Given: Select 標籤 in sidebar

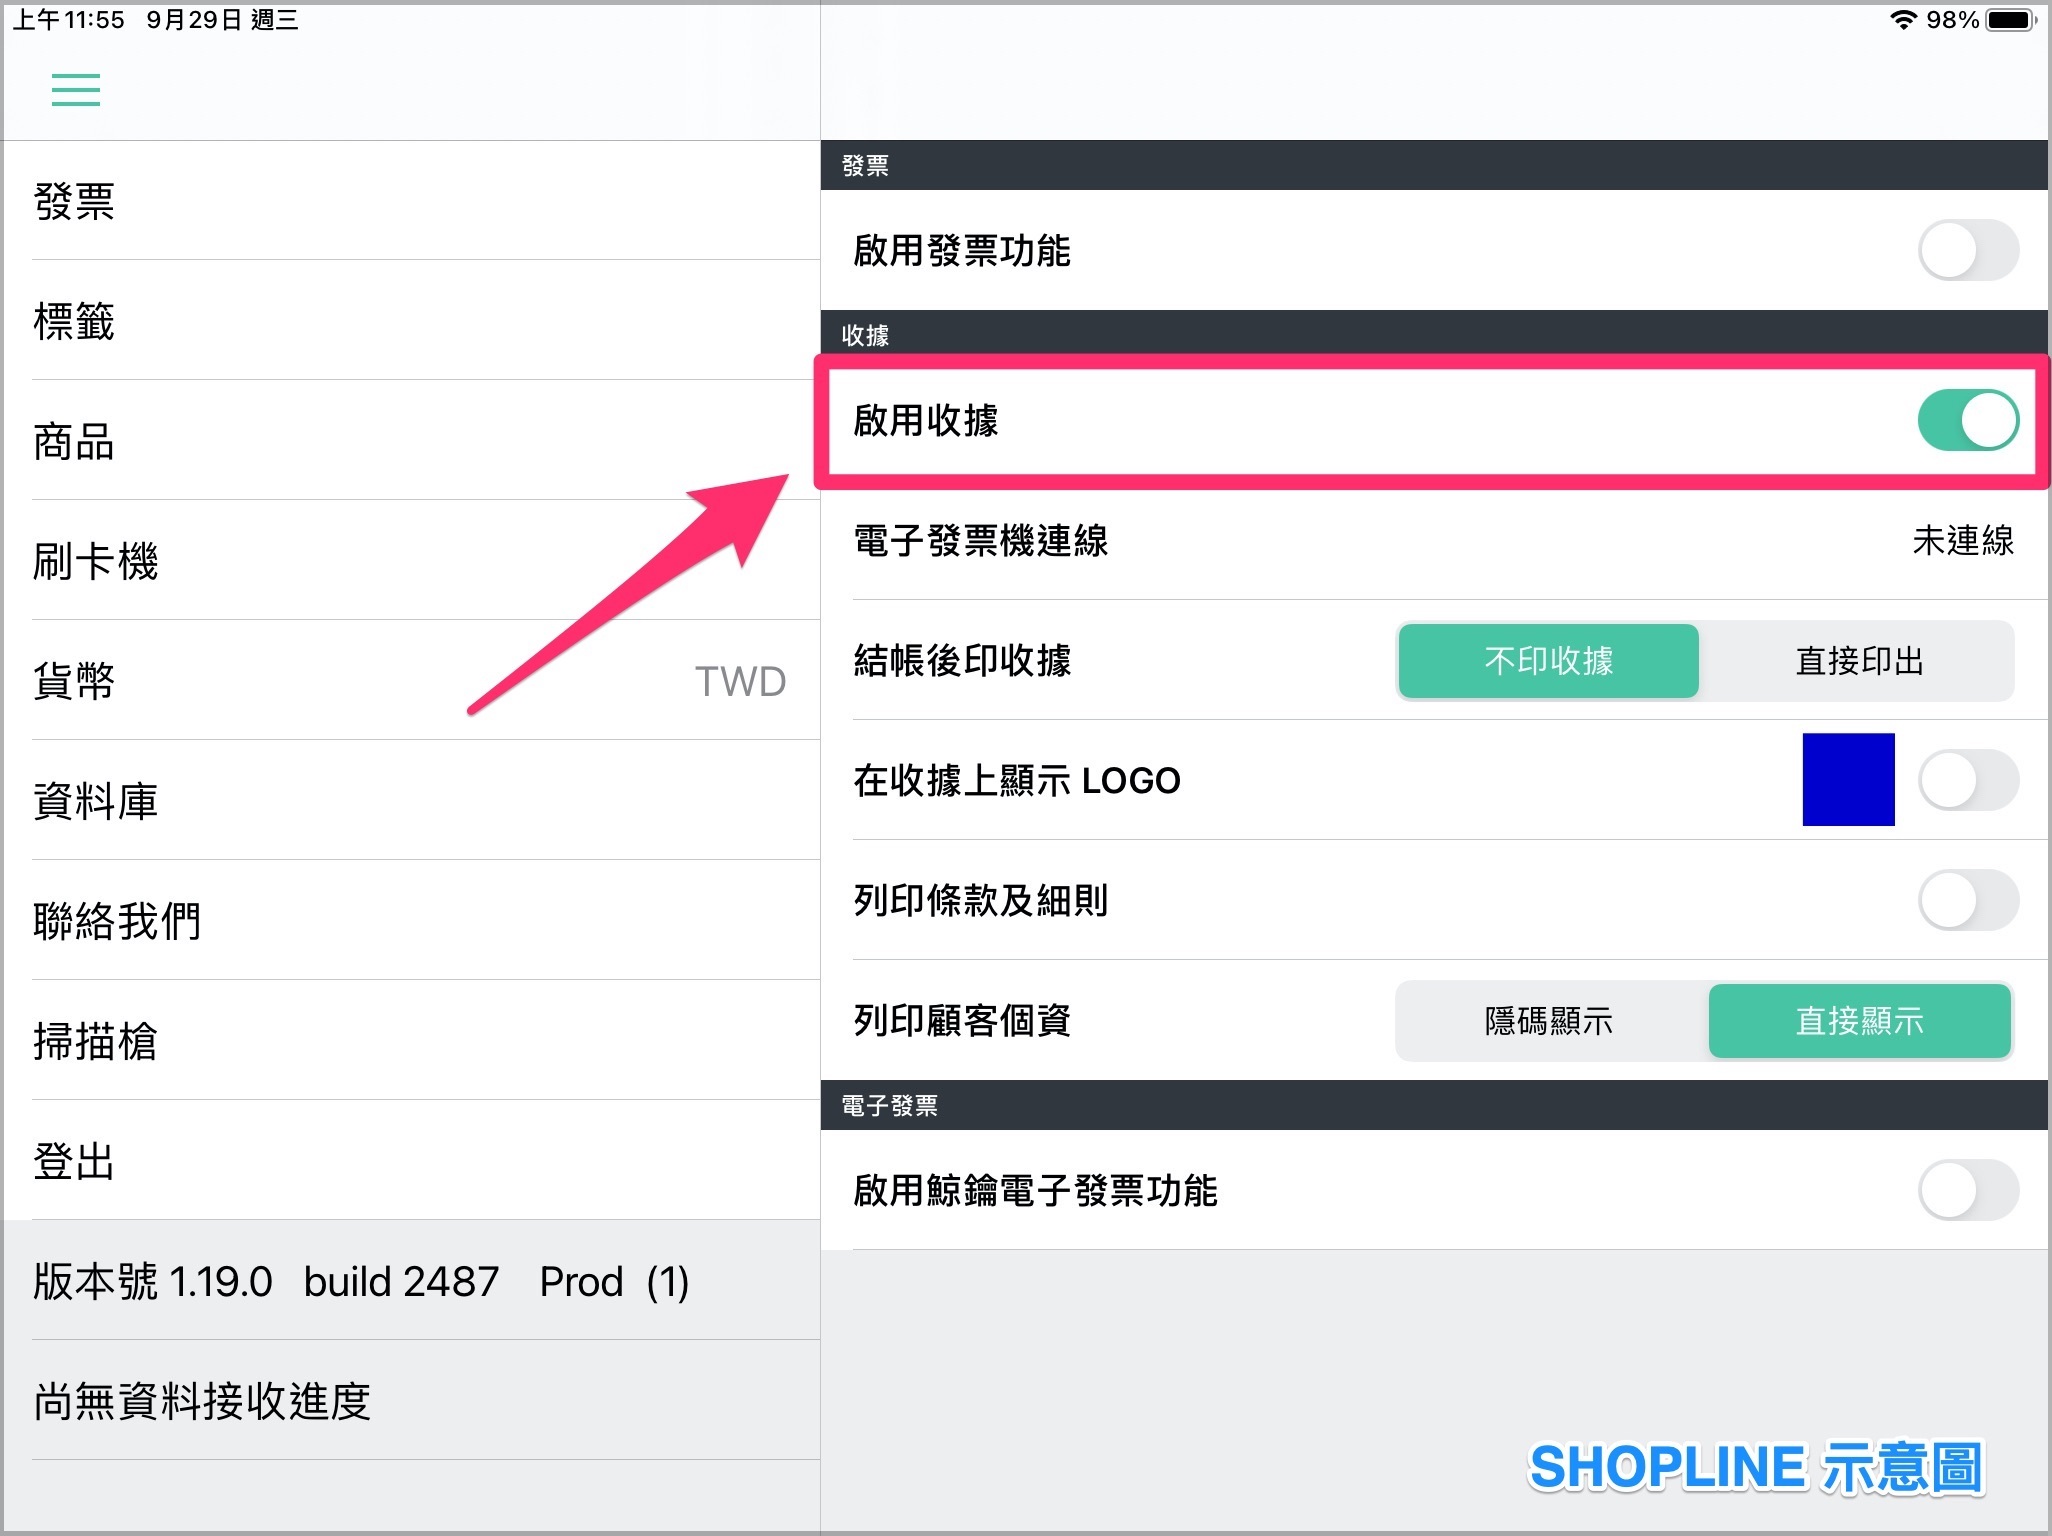Looking at the screenshot, I should click(x=410, y=321).
